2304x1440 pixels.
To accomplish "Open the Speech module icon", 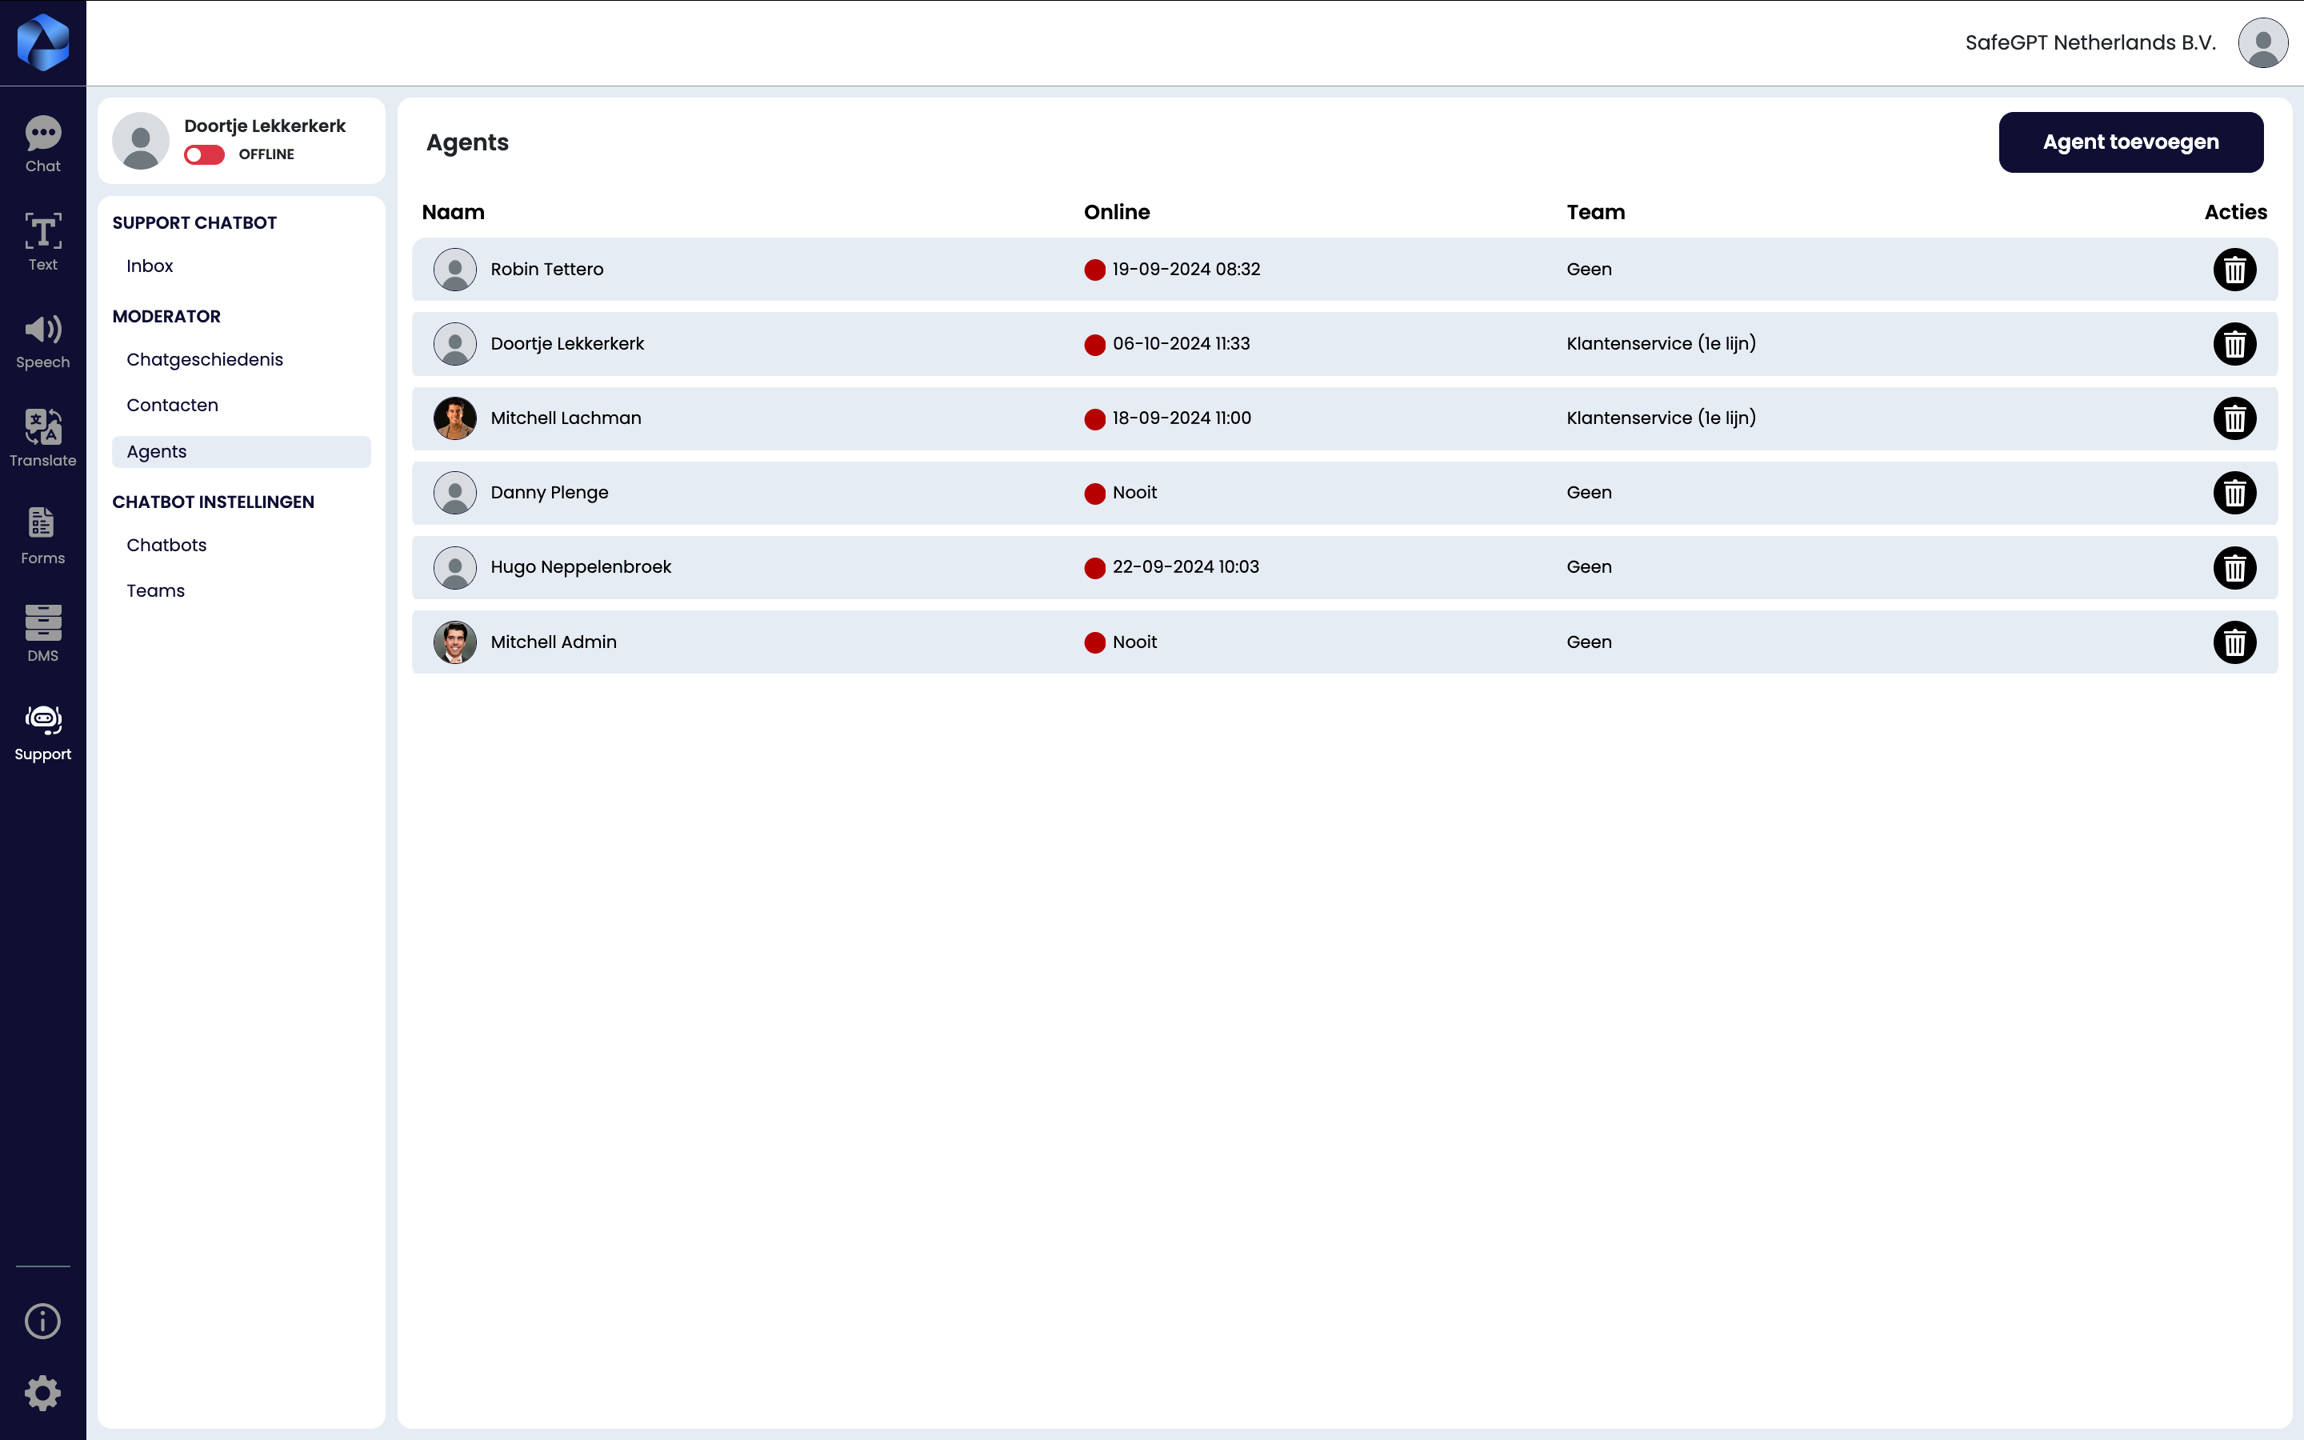I will (x=43, y=340).
